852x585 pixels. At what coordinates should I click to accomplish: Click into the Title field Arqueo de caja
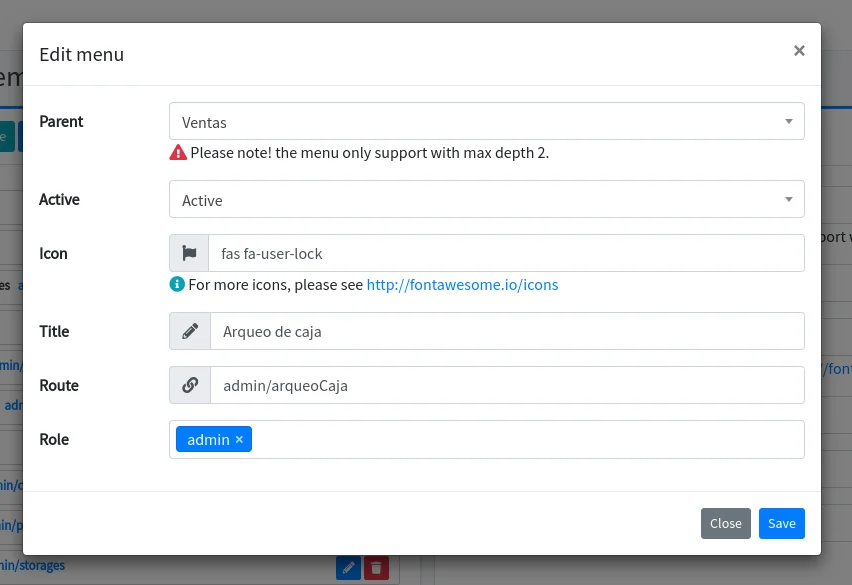click(506, 331)
